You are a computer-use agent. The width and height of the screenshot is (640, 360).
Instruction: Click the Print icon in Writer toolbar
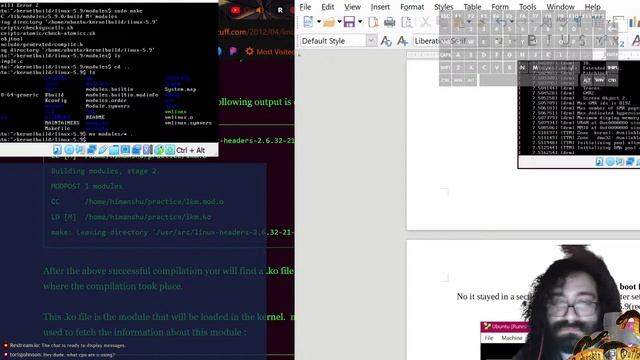(390, 22)
